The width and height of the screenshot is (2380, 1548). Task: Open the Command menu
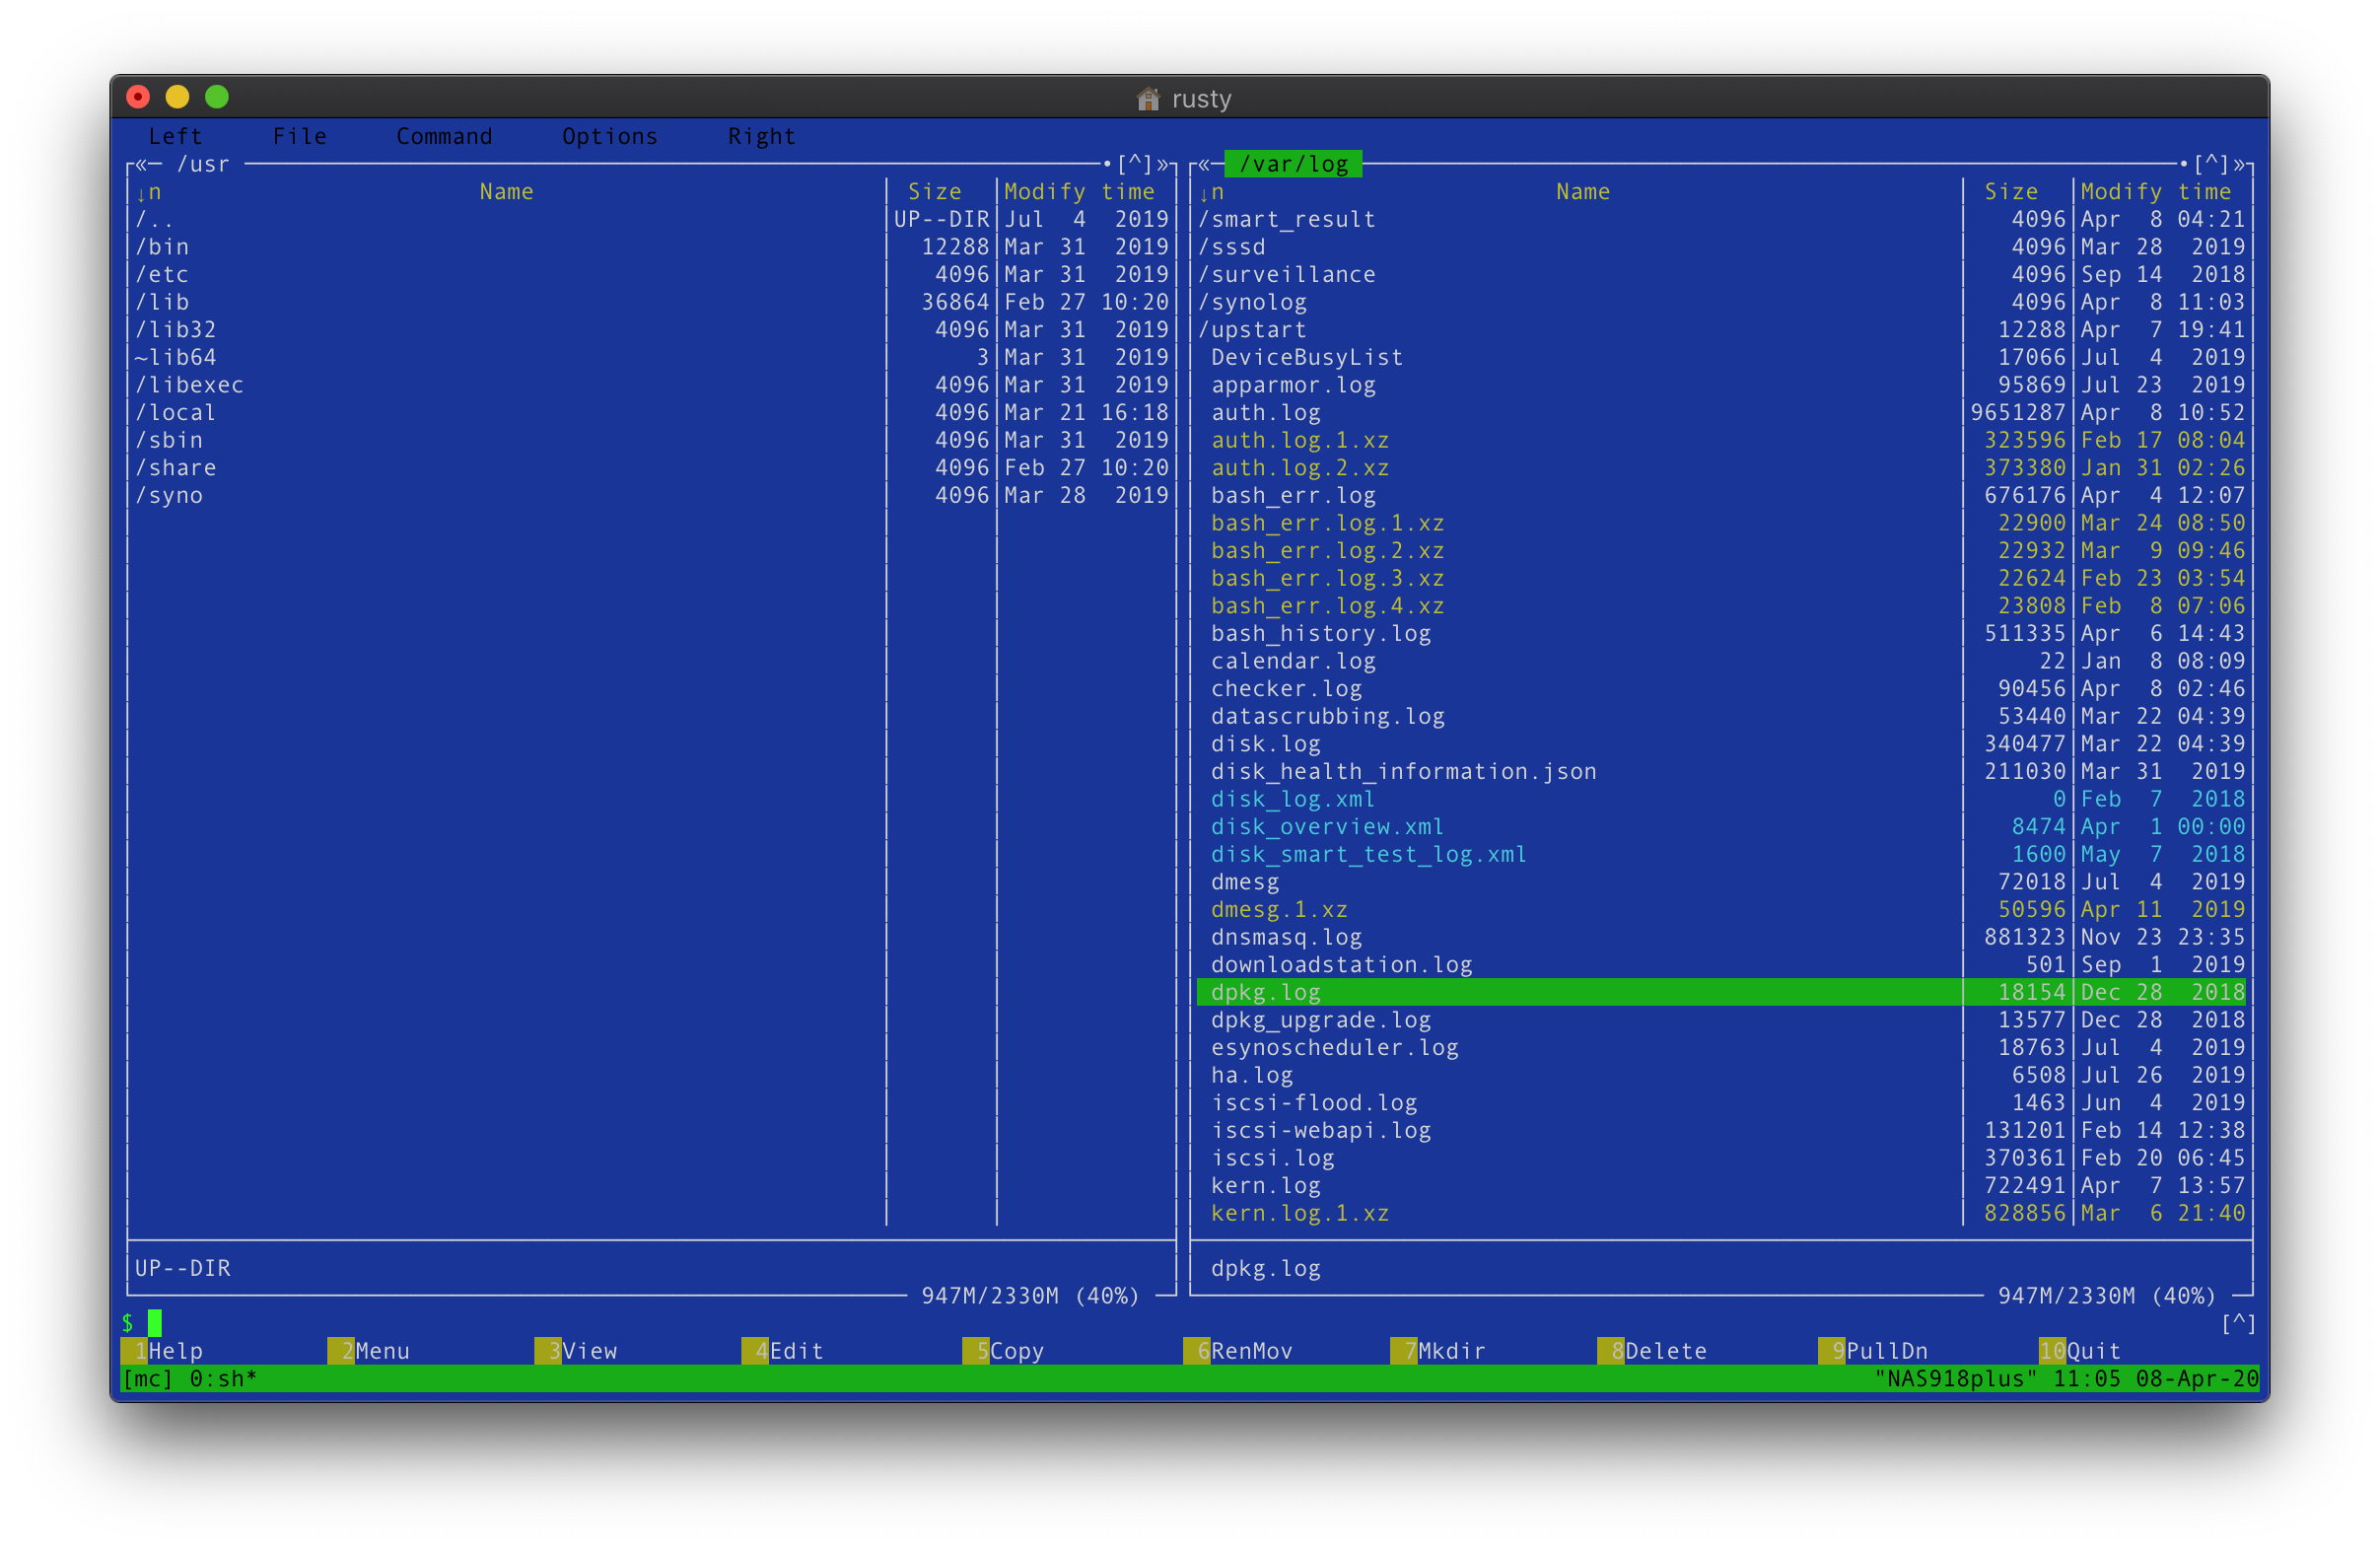click(444, 136)
